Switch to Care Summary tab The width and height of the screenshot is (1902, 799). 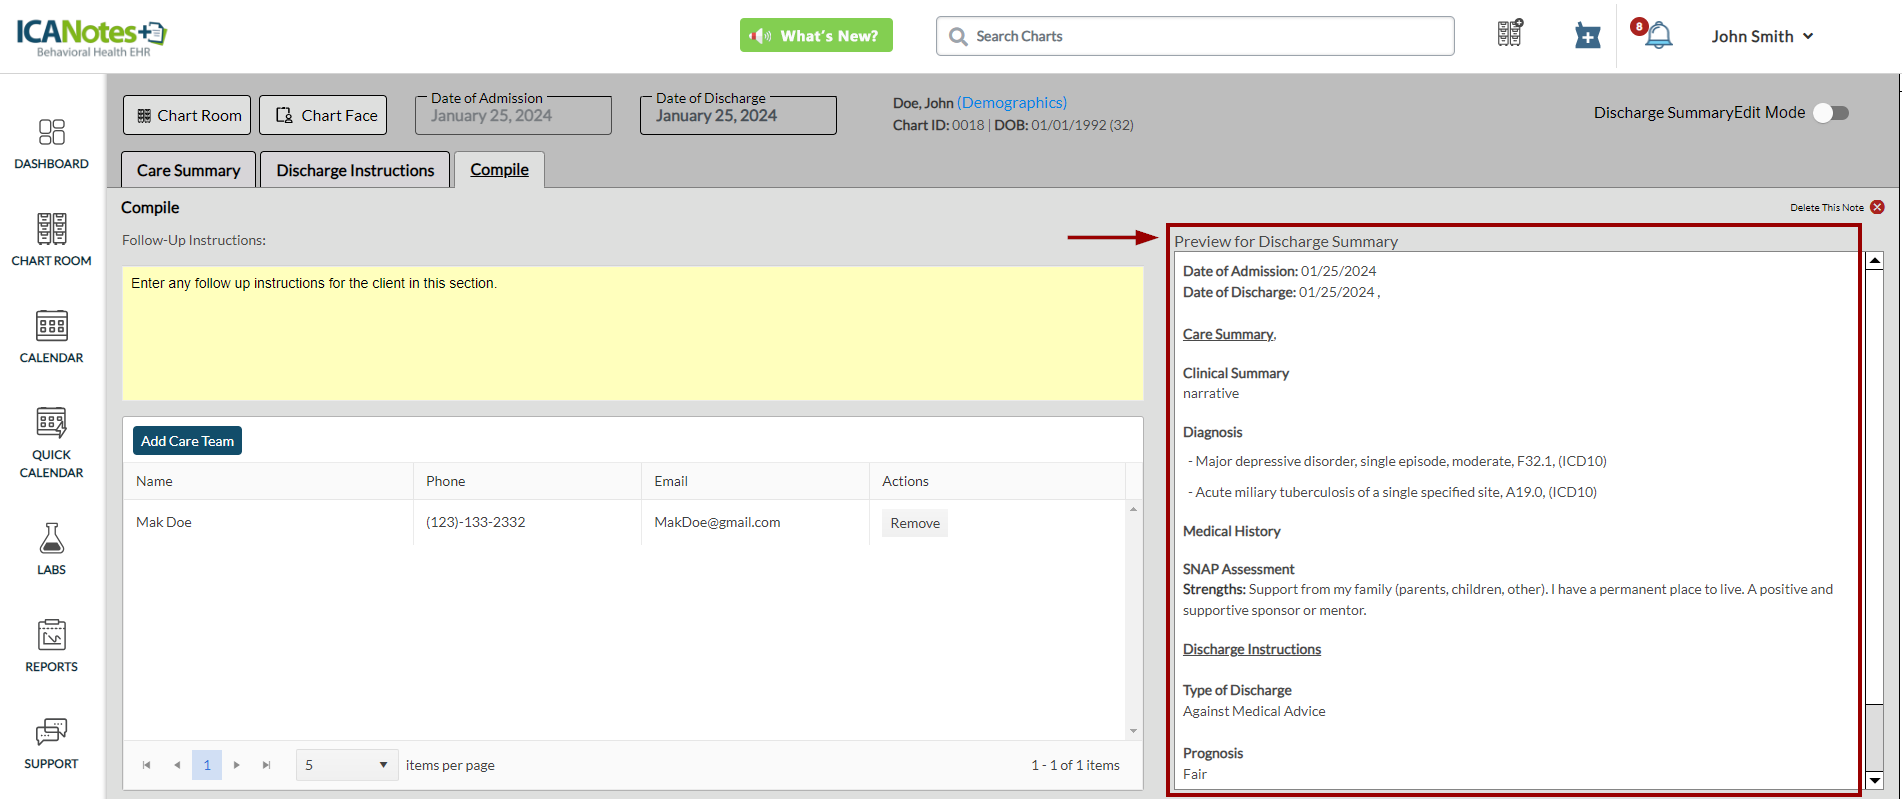point(188,170)
